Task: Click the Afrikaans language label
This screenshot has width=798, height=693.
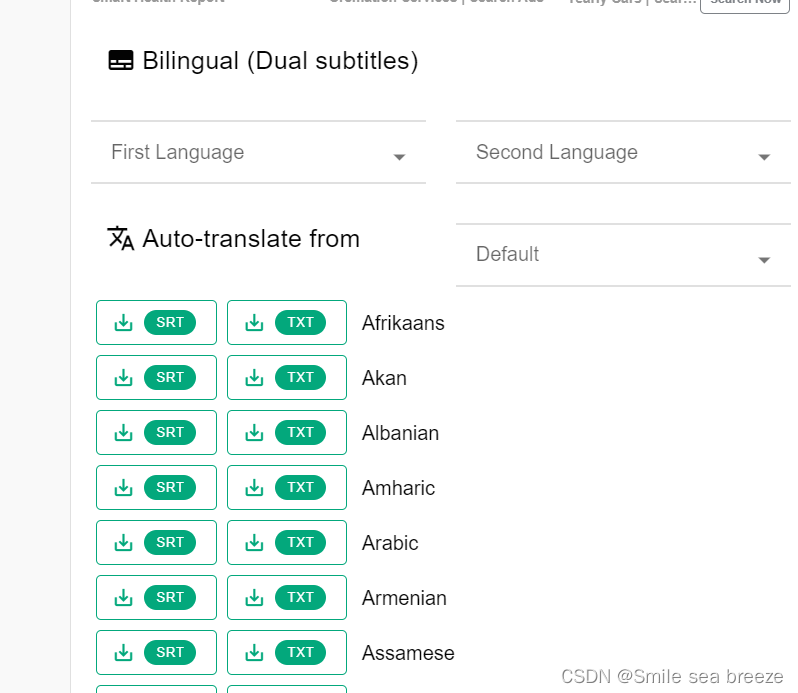Action: tap(403, 323)
